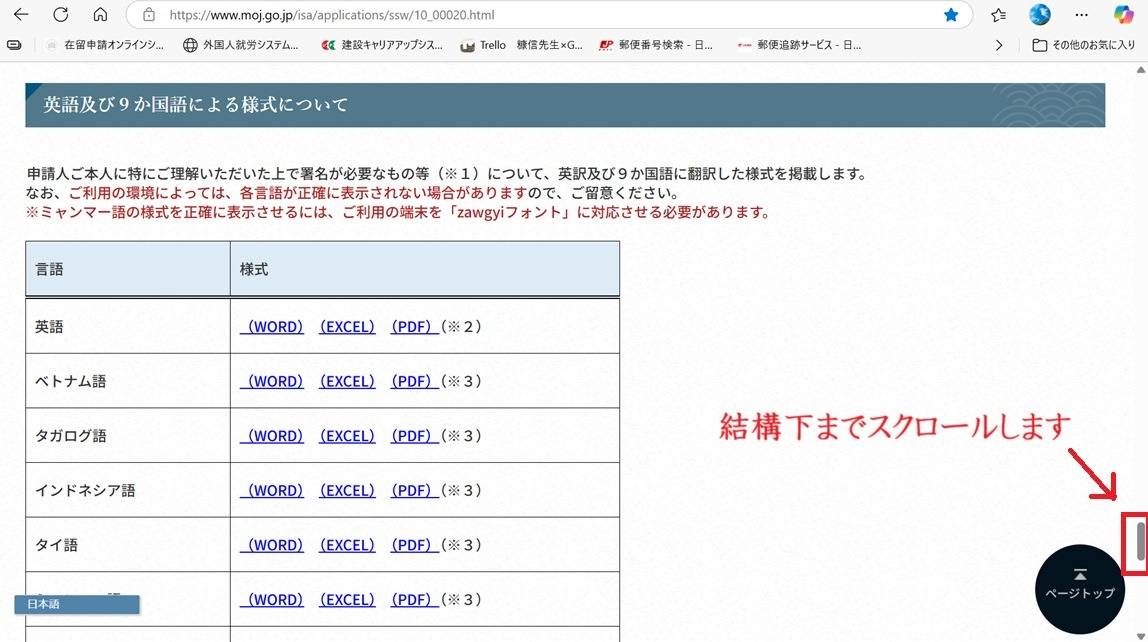Image resolution: width=1148 pixels, height=642 pixels.
Task: Download the English WORD form
Action: [x=274, y=327]
